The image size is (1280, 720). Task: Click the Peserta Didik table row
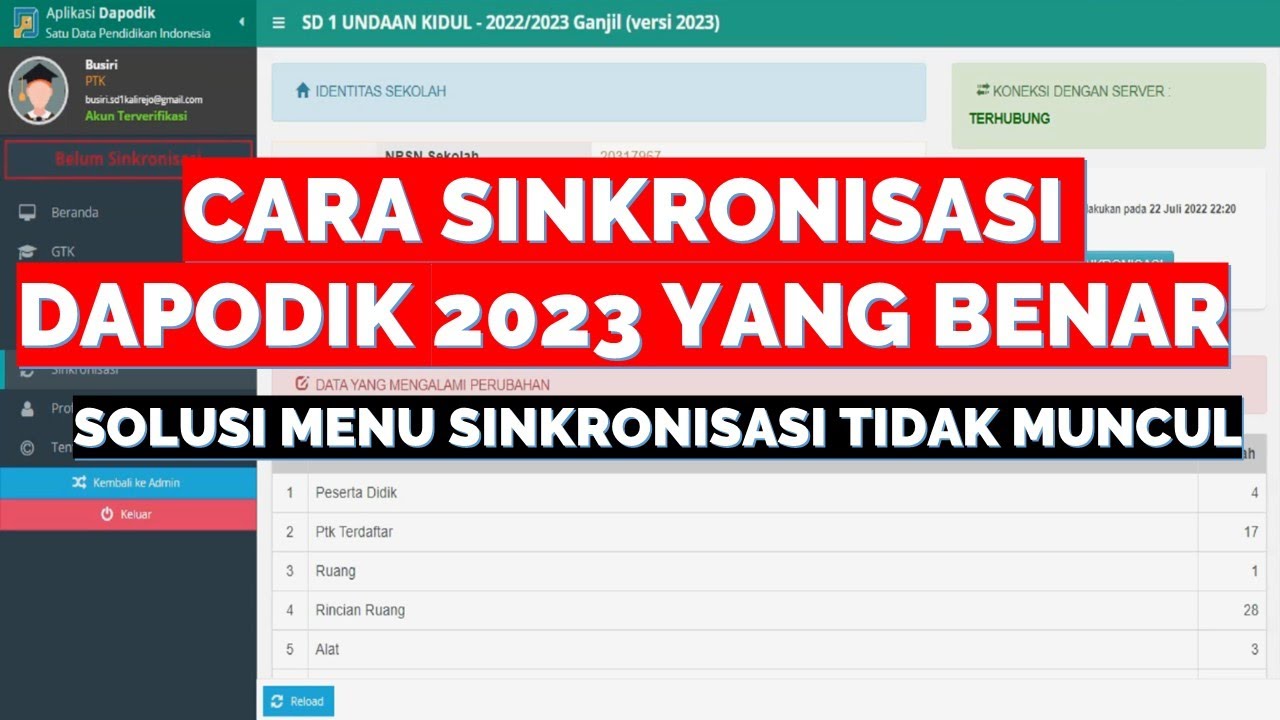769,493
